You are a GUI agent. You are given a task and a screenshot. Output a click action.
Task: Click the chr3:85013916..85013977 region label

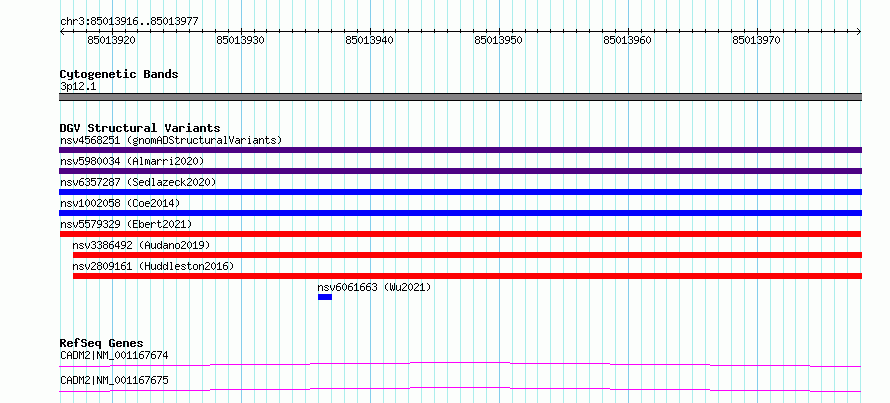[x=129, y=22]
